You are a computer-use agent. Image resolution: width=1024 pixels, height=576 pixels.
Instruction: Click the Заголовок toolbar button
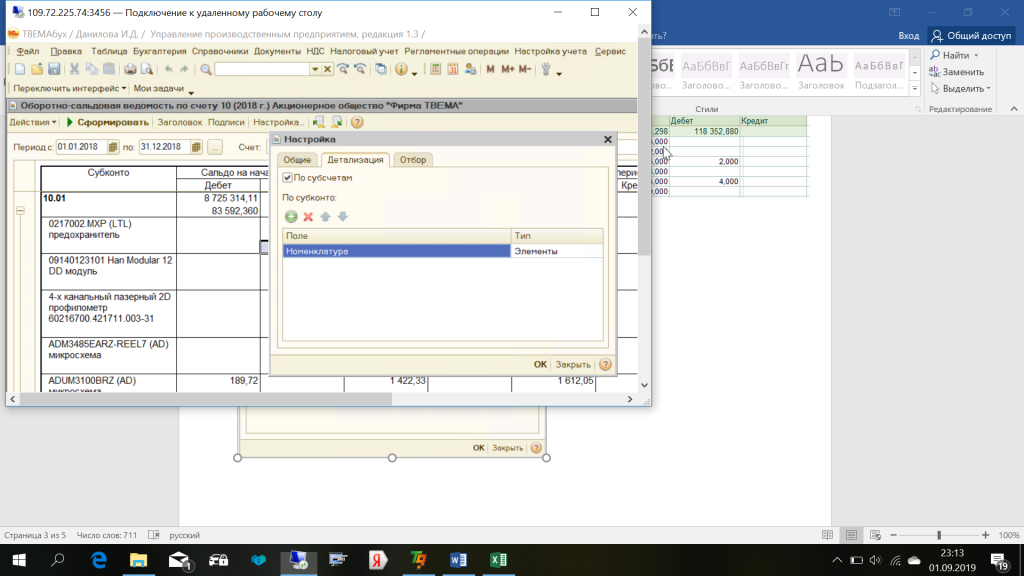coord(180,122)
